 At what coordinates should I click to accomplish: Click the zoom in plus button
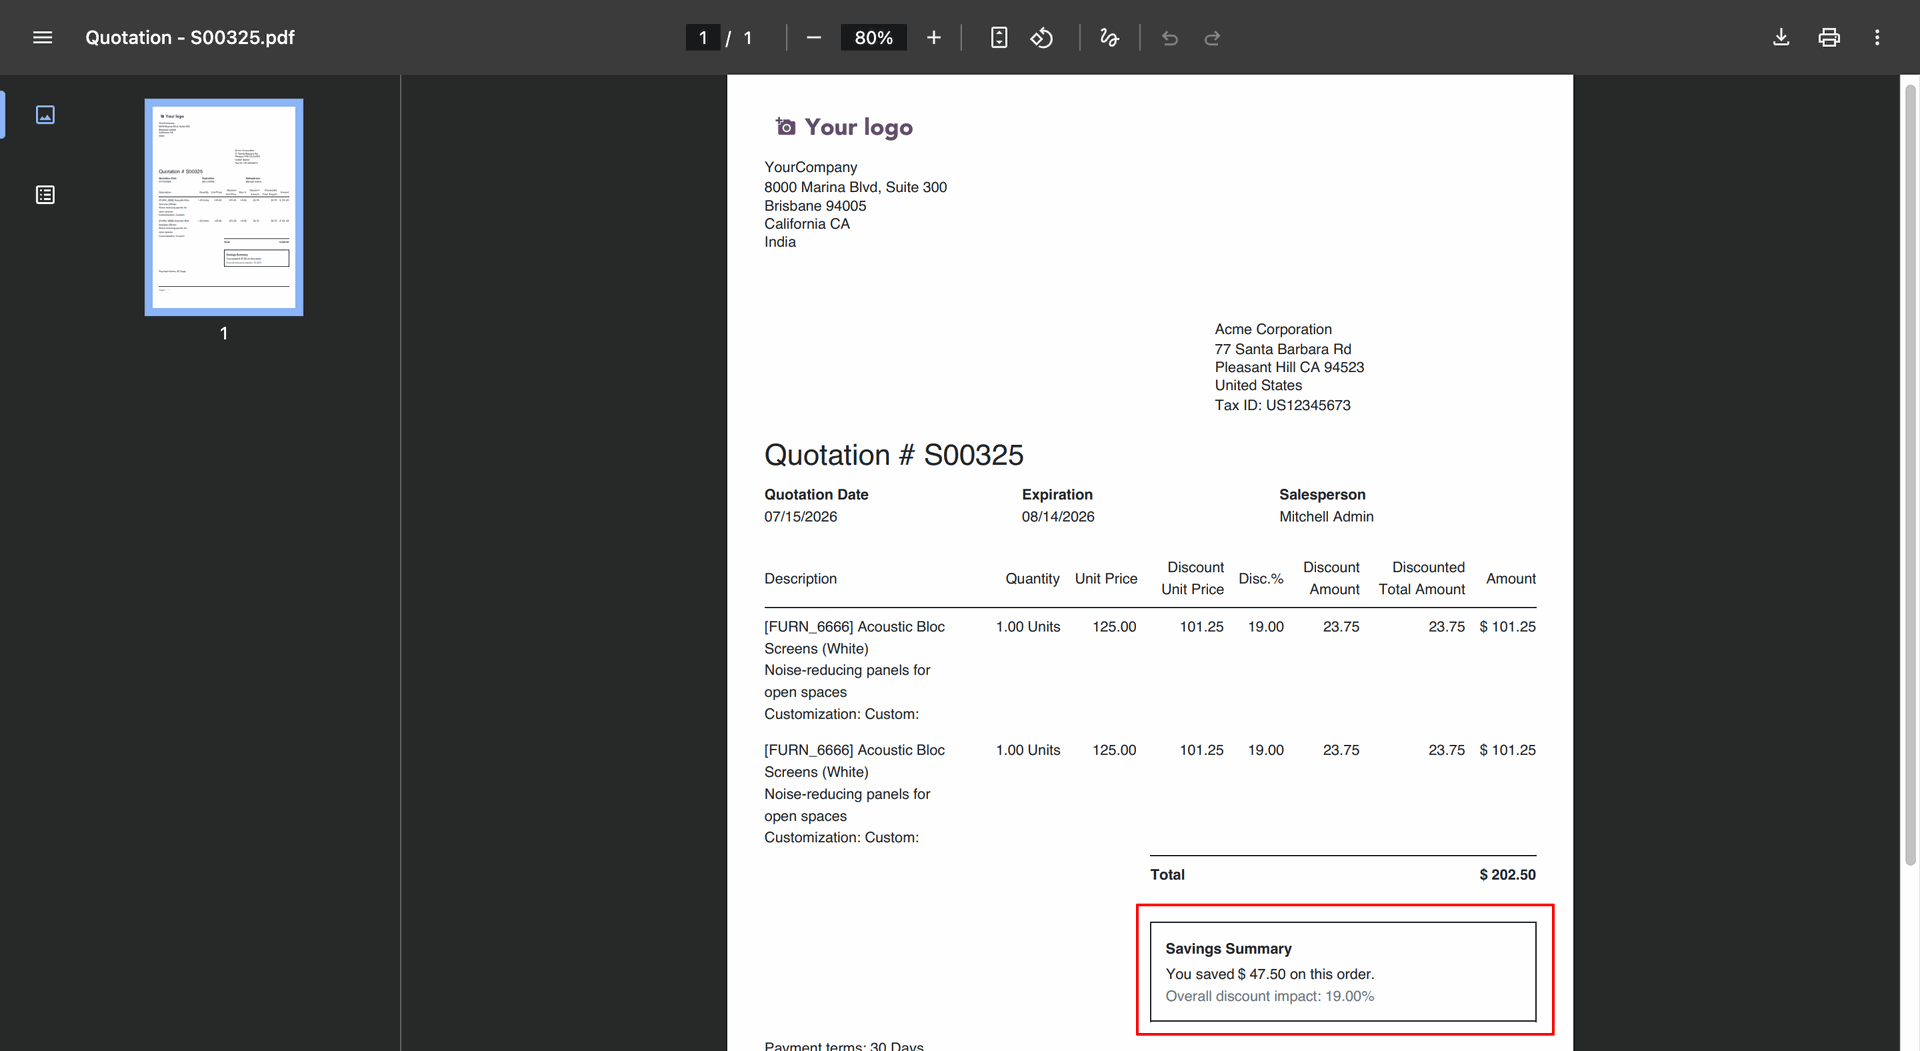pos(934,38)
